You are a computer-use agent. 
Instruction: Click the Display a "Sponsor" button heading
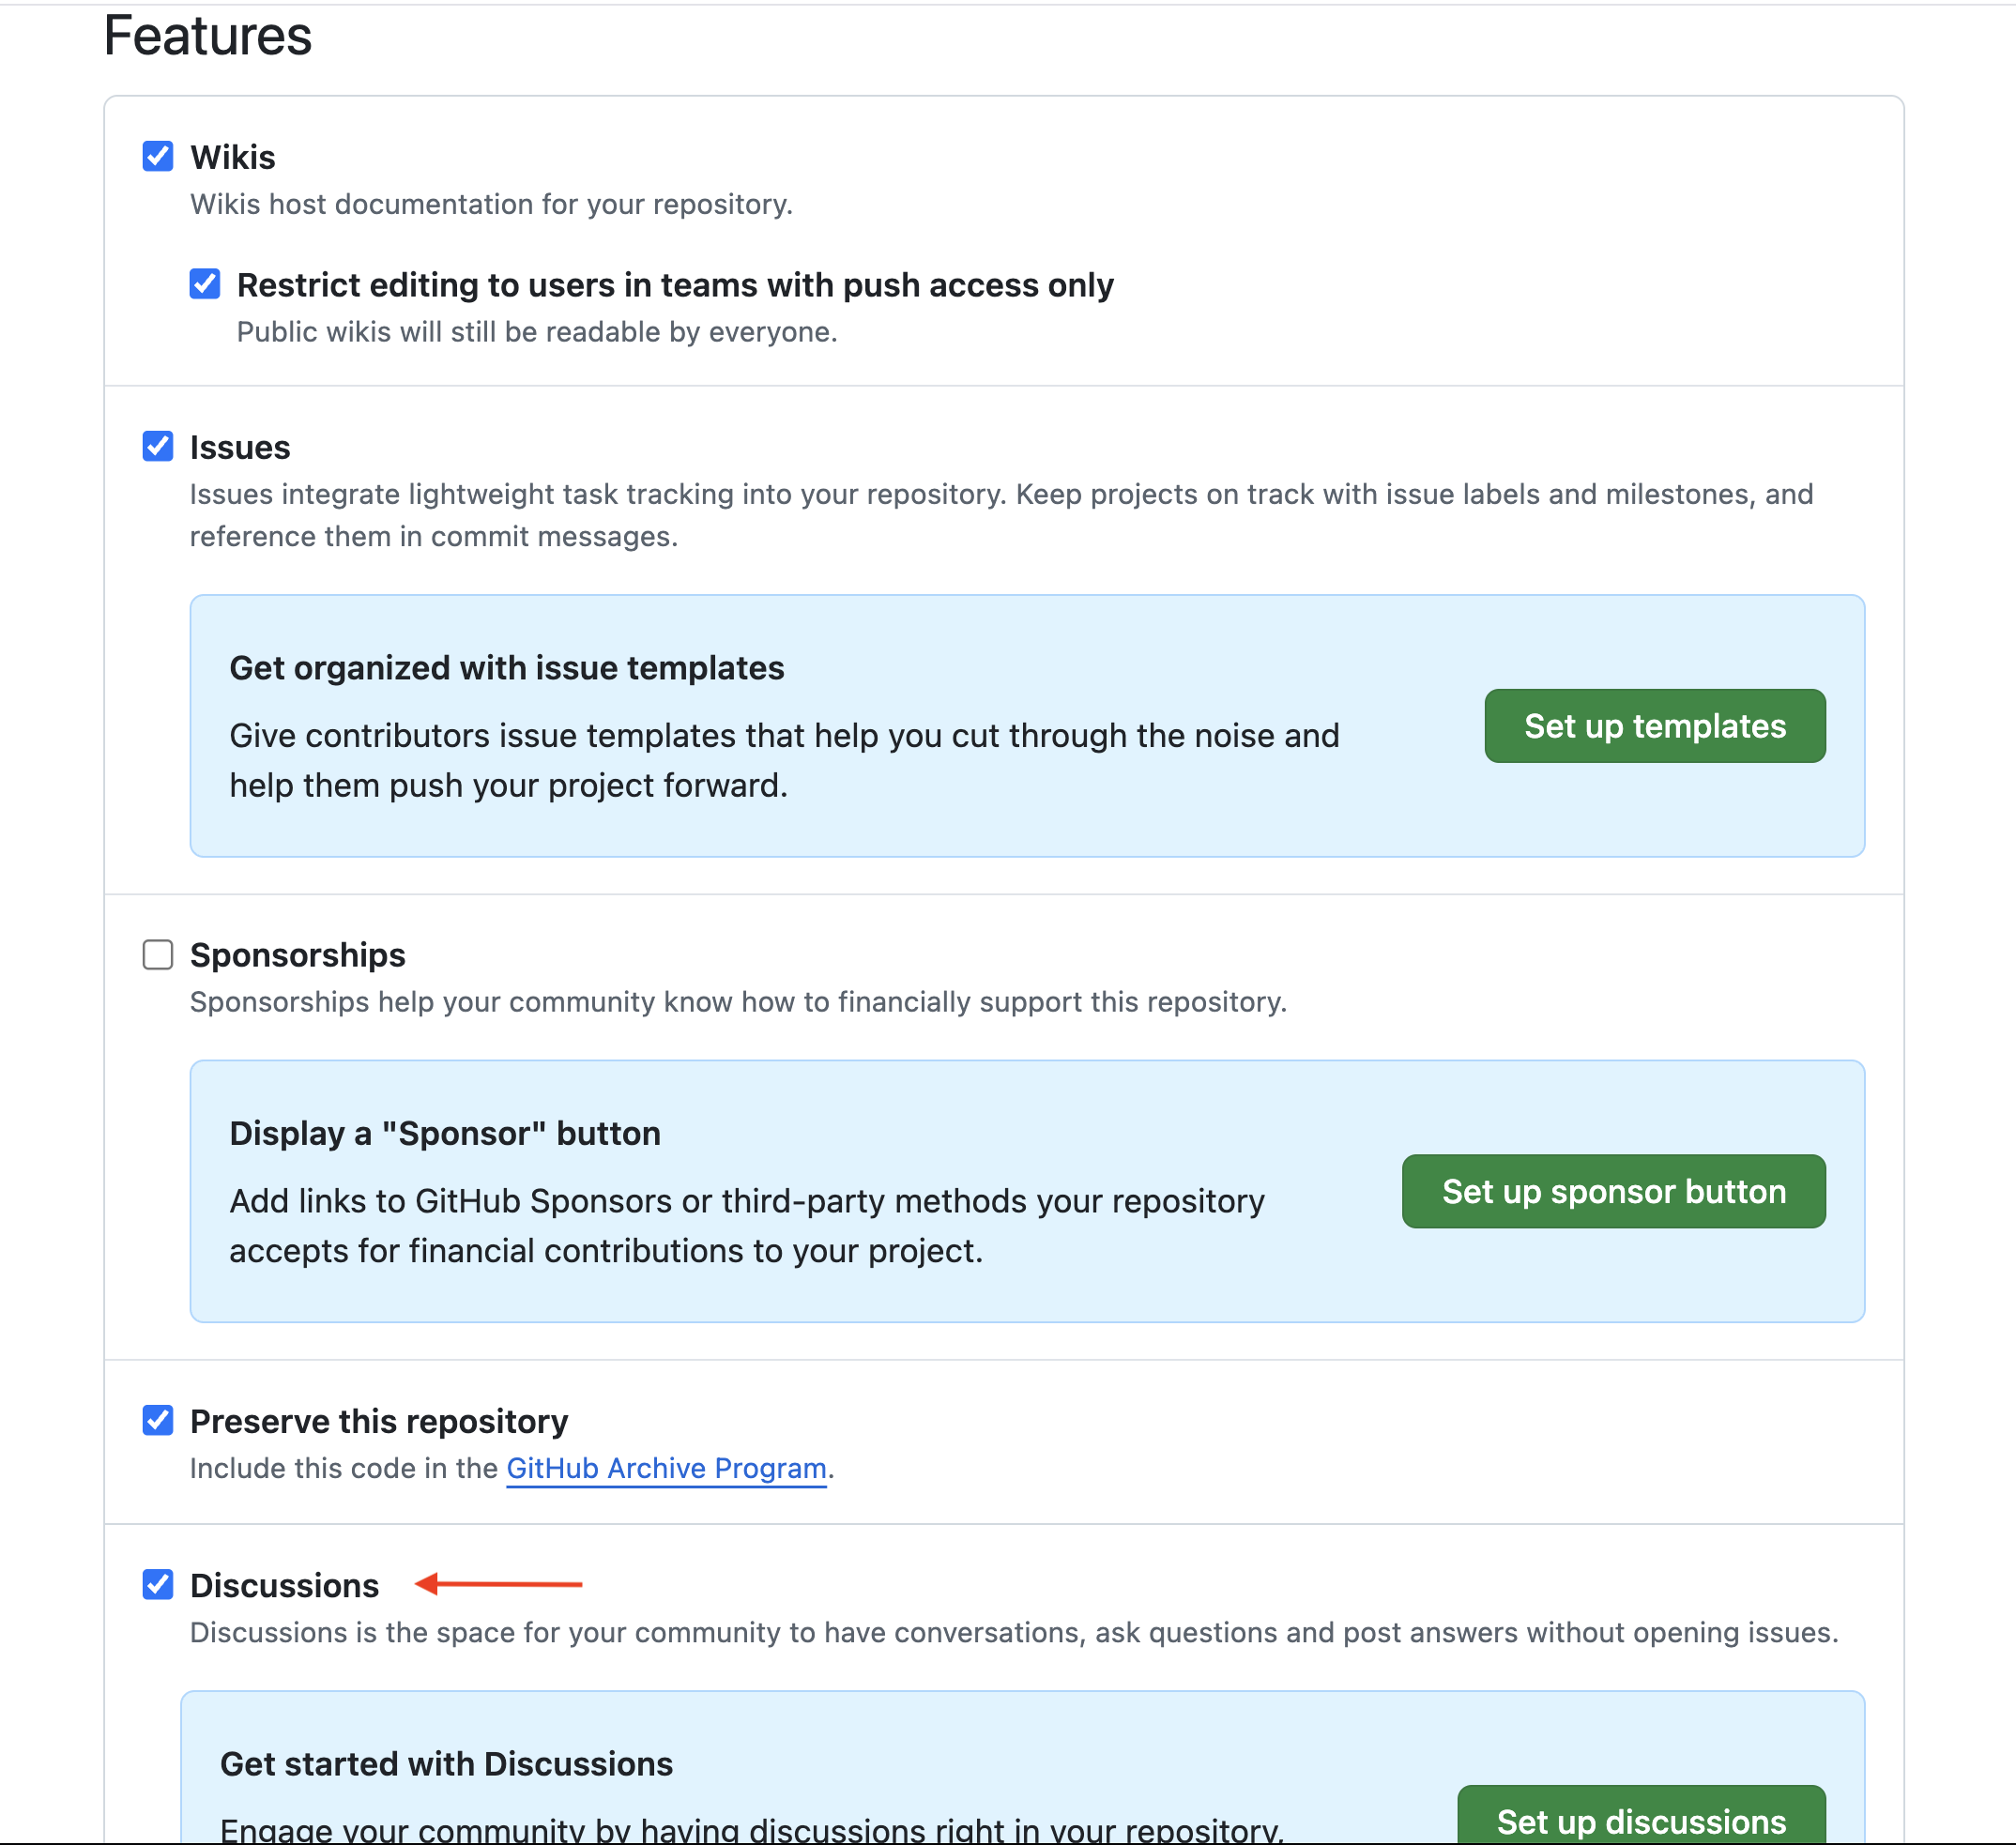(445, 1133)
